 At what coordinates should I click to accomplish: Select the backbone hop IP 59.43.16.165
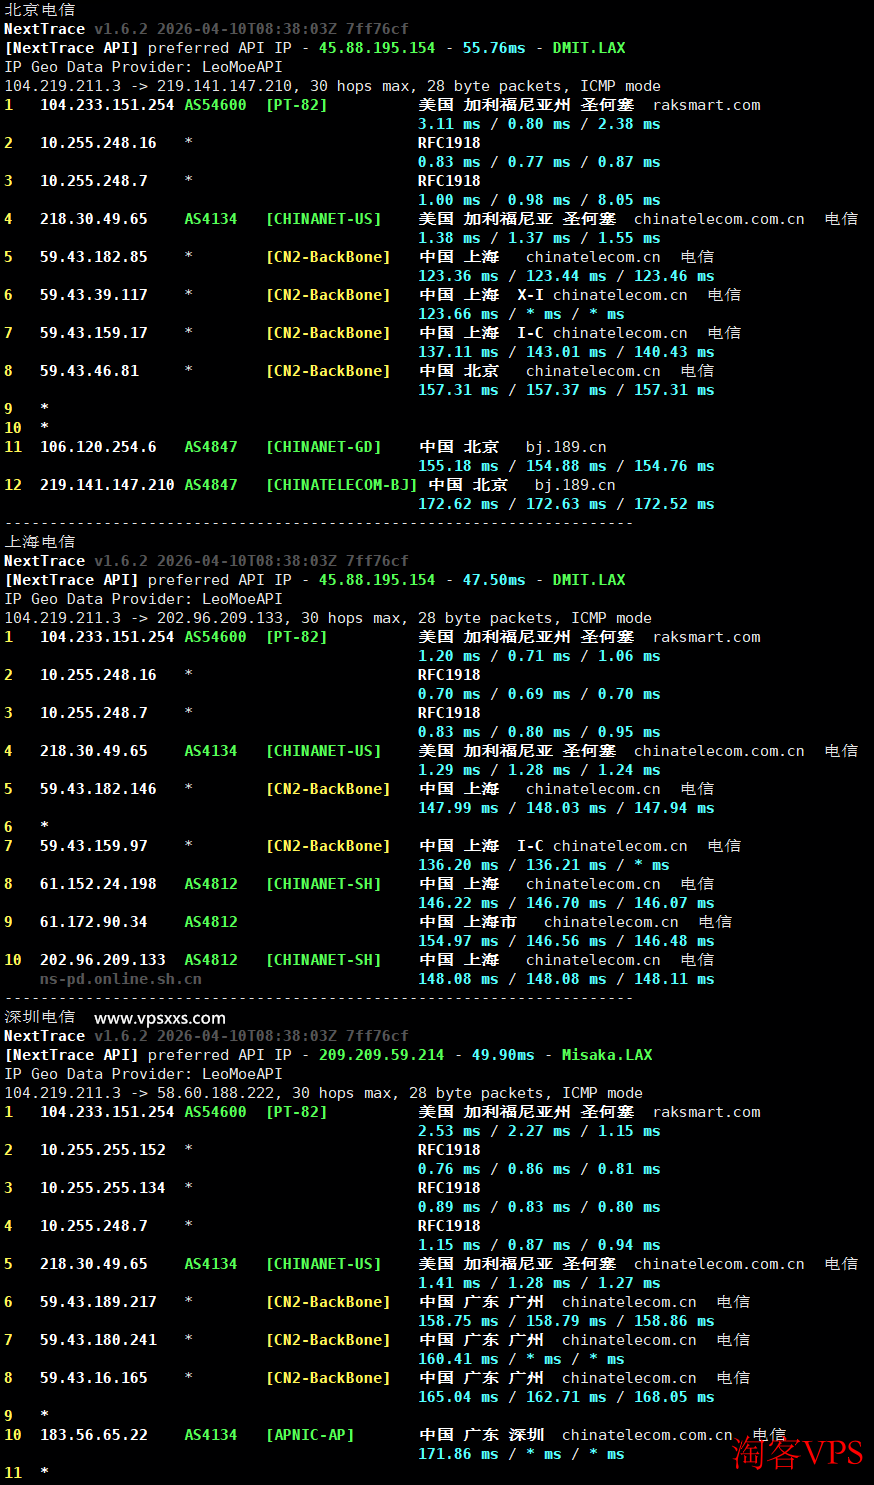tap(94, 1378)
